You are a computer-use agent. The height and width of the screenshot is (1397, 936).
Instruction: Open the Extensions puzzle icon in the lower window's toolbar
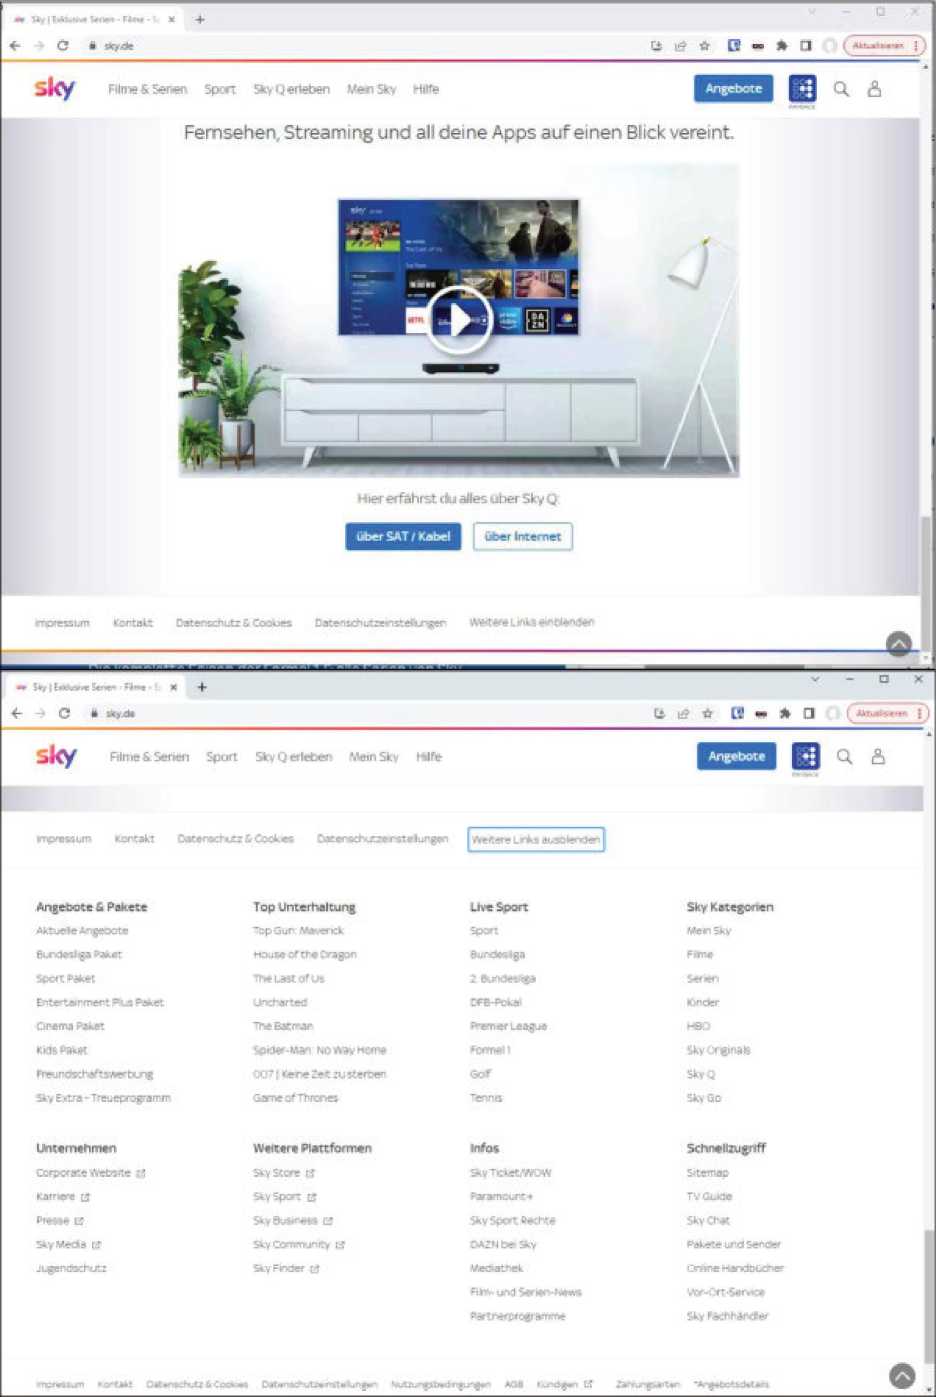pyautogui.click(x=785, y=713)
